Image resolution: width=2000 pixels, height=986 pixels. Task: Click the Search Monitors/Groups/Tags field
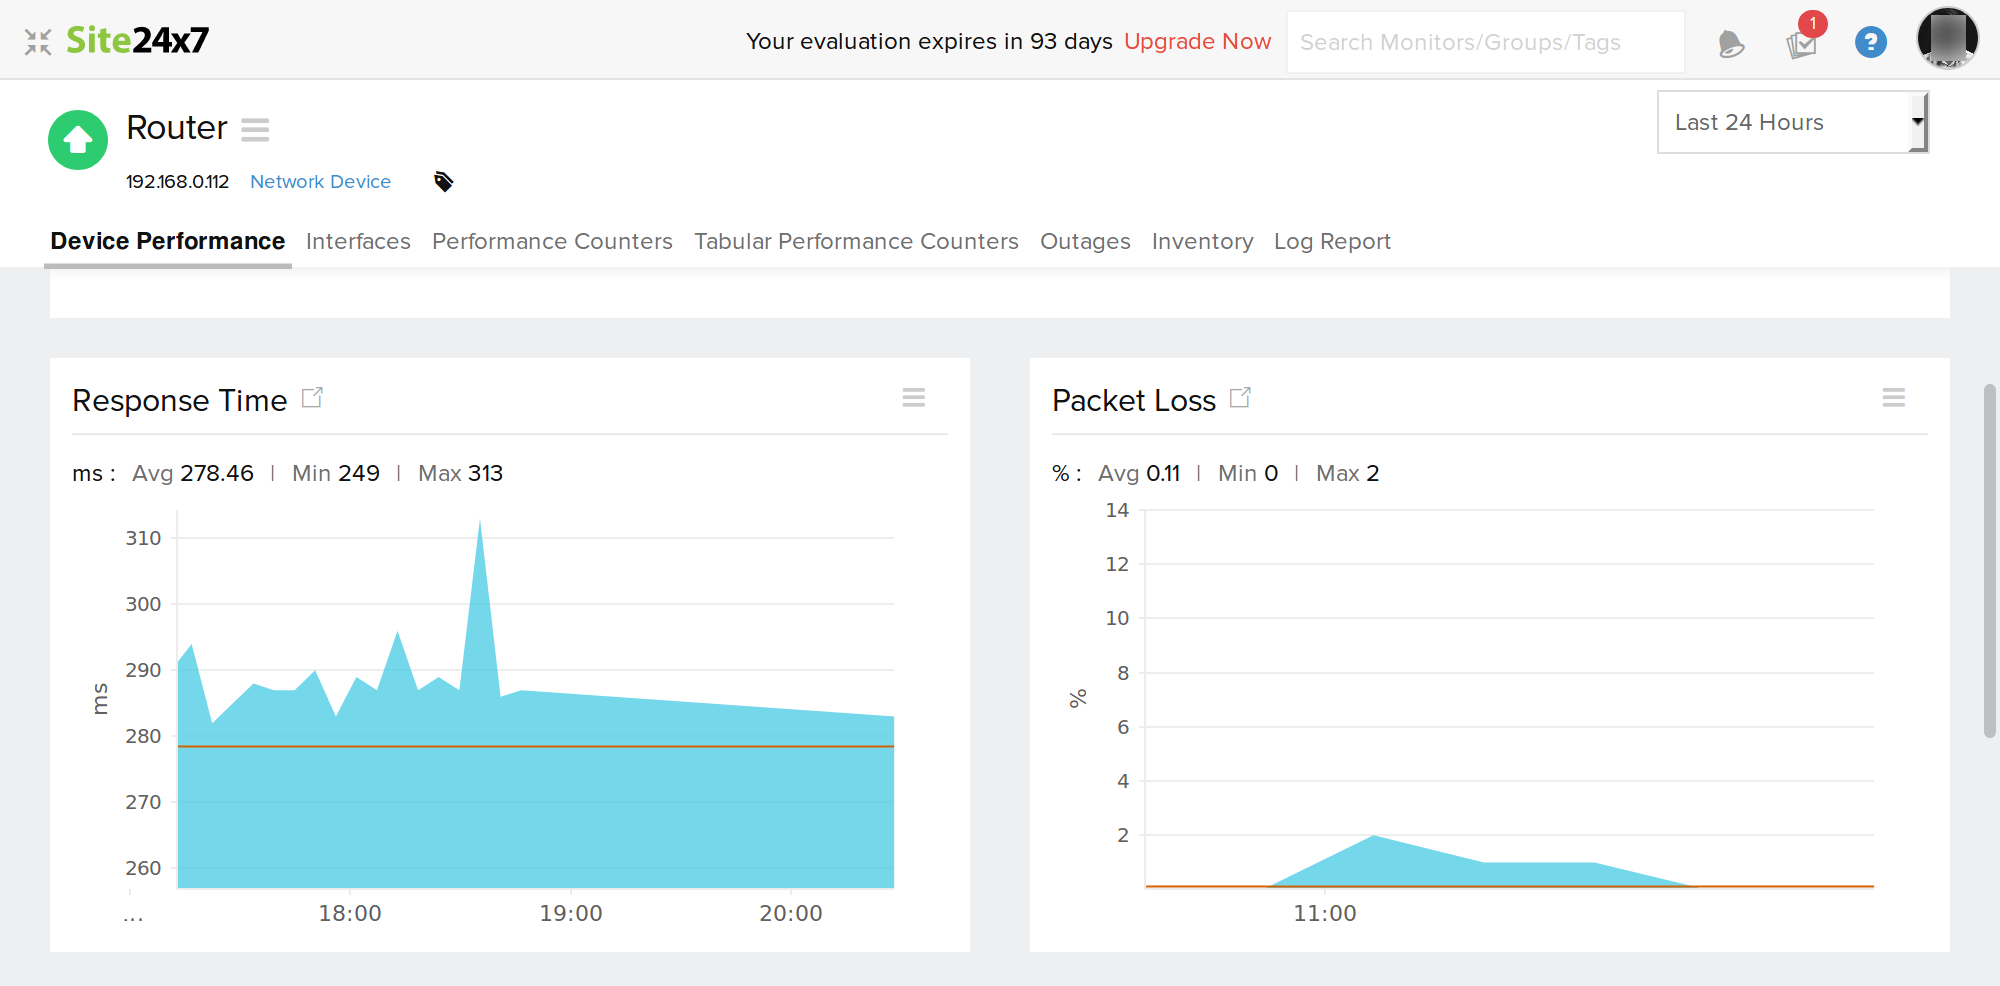1485,42
